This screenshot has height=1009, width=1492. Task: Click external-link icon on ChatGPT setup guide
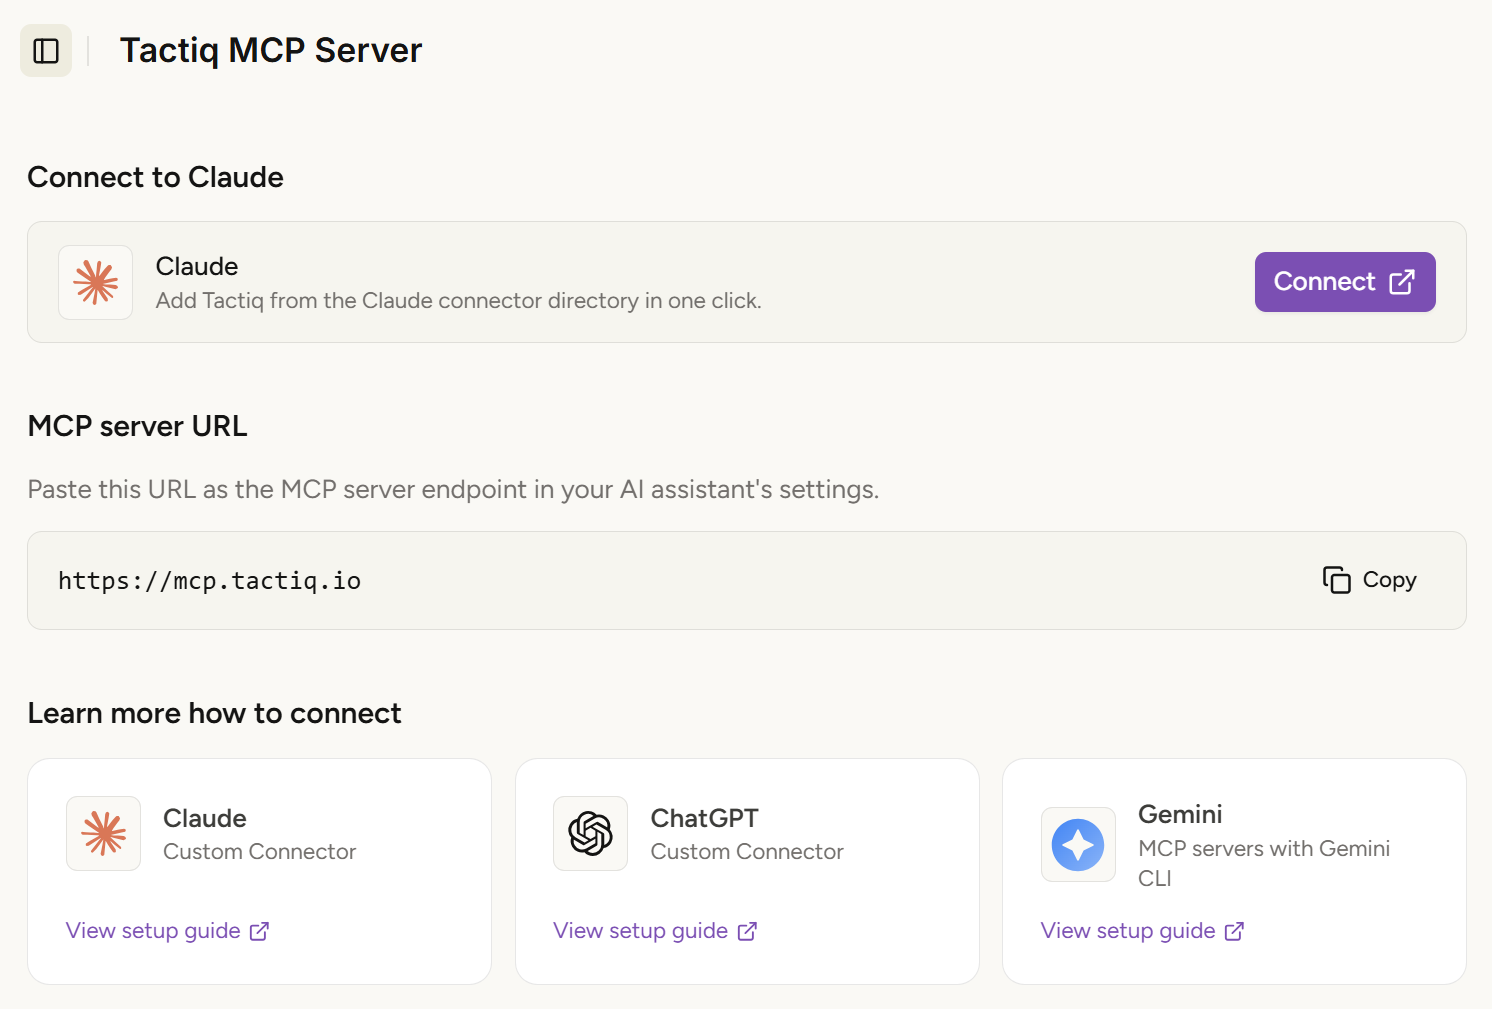[747, 932]
